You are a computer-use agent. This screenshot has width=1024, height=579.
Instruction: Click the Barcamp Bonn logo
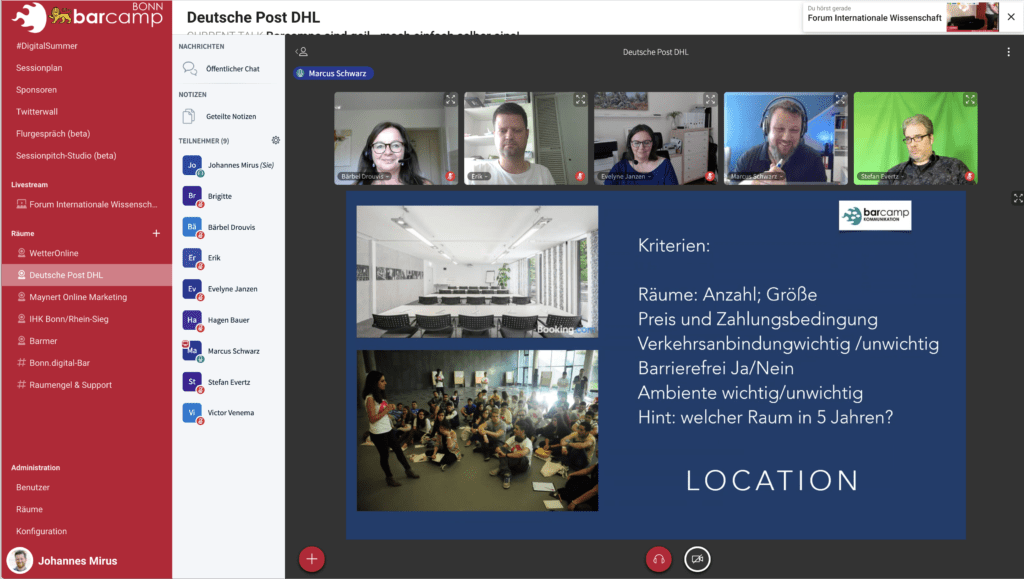pyautogui.click(x=88, y=17)
